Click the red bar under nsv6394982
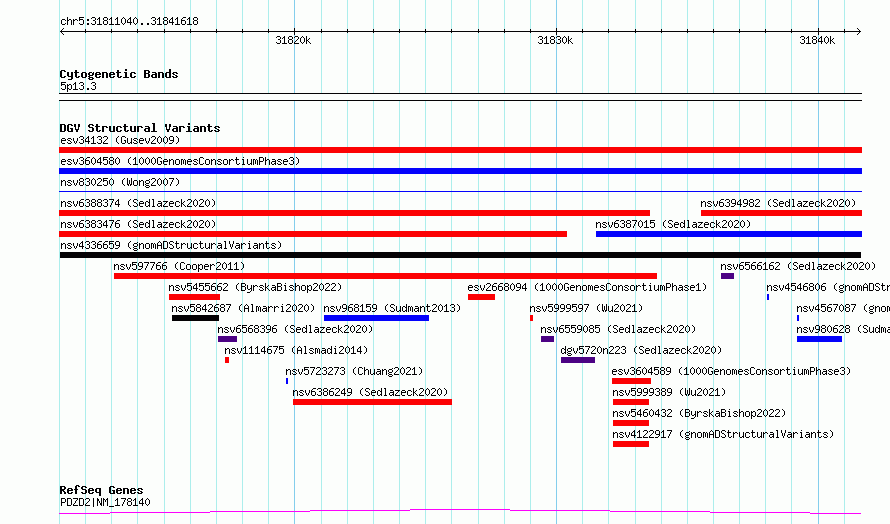890x524 pixels. pyautogui.click(x=781, y=213)
